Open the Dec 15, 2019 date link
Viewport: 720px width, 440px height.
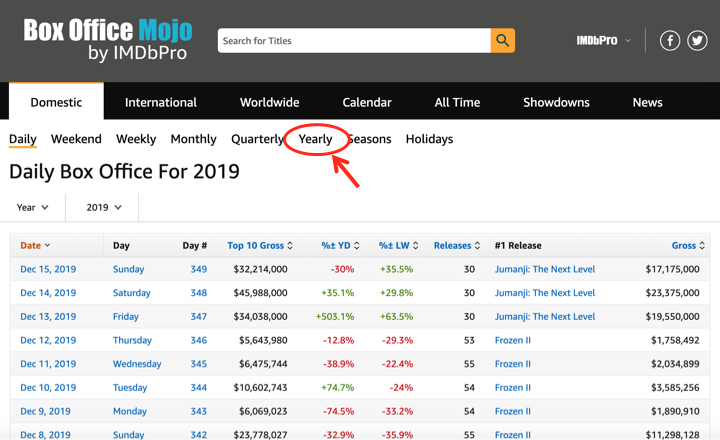[x=48, y=269]
